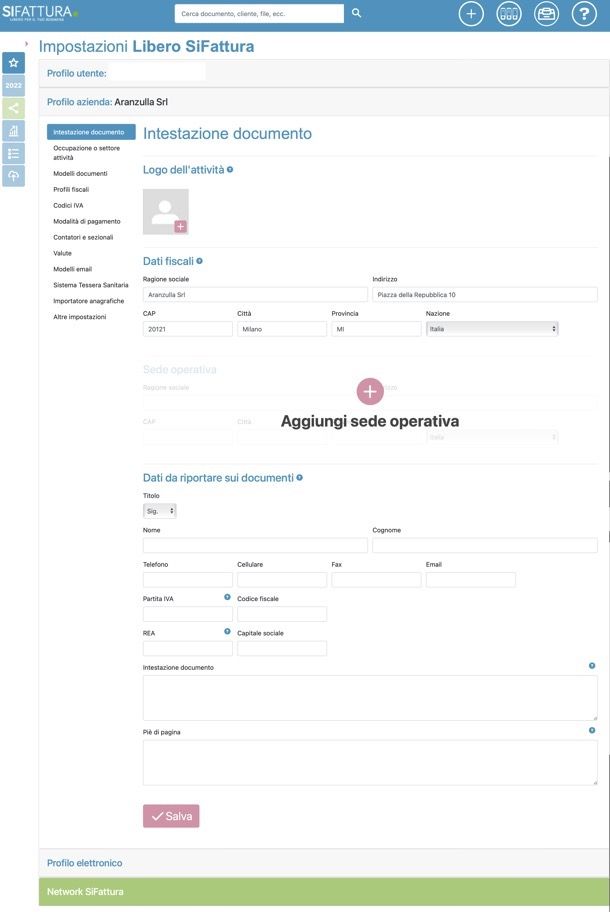Click the Partita IVA input field
610x912 pixels.
[x=187, y=614]
